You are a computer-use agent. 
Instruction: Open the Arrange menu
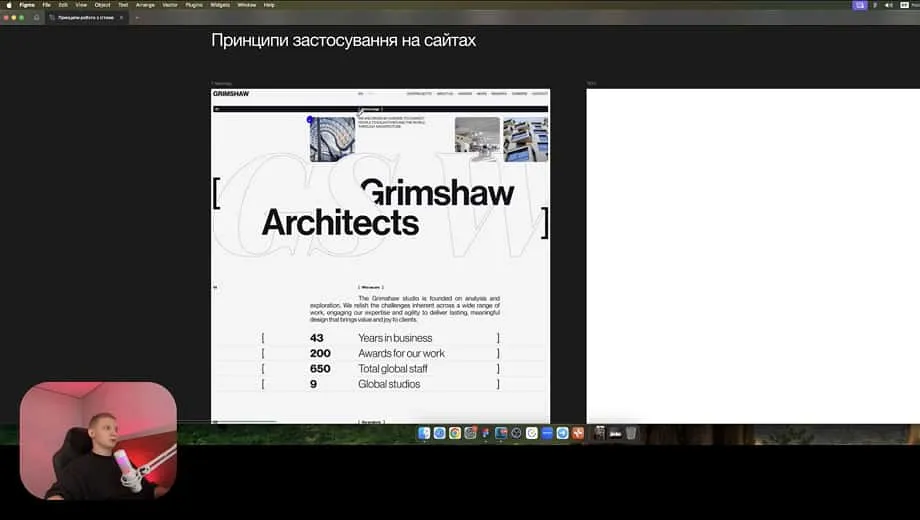click(145, 5)
